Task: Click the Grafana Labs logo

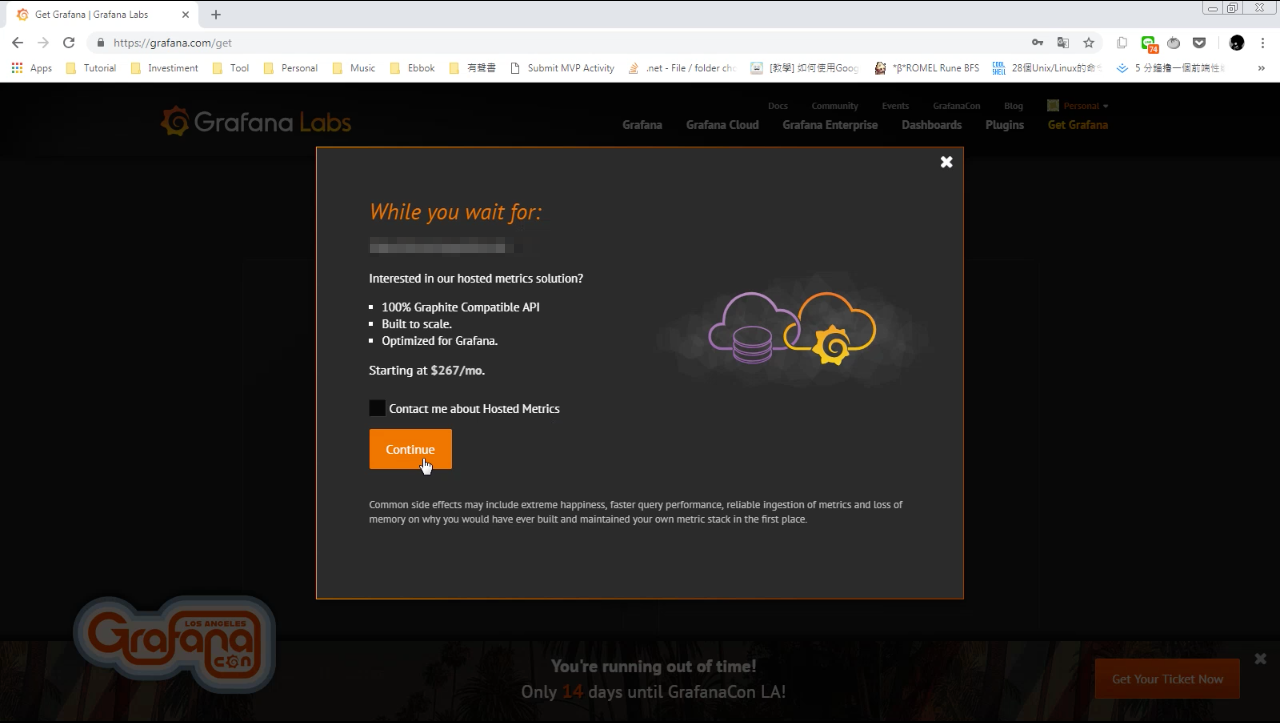Action: pos(256,122)
